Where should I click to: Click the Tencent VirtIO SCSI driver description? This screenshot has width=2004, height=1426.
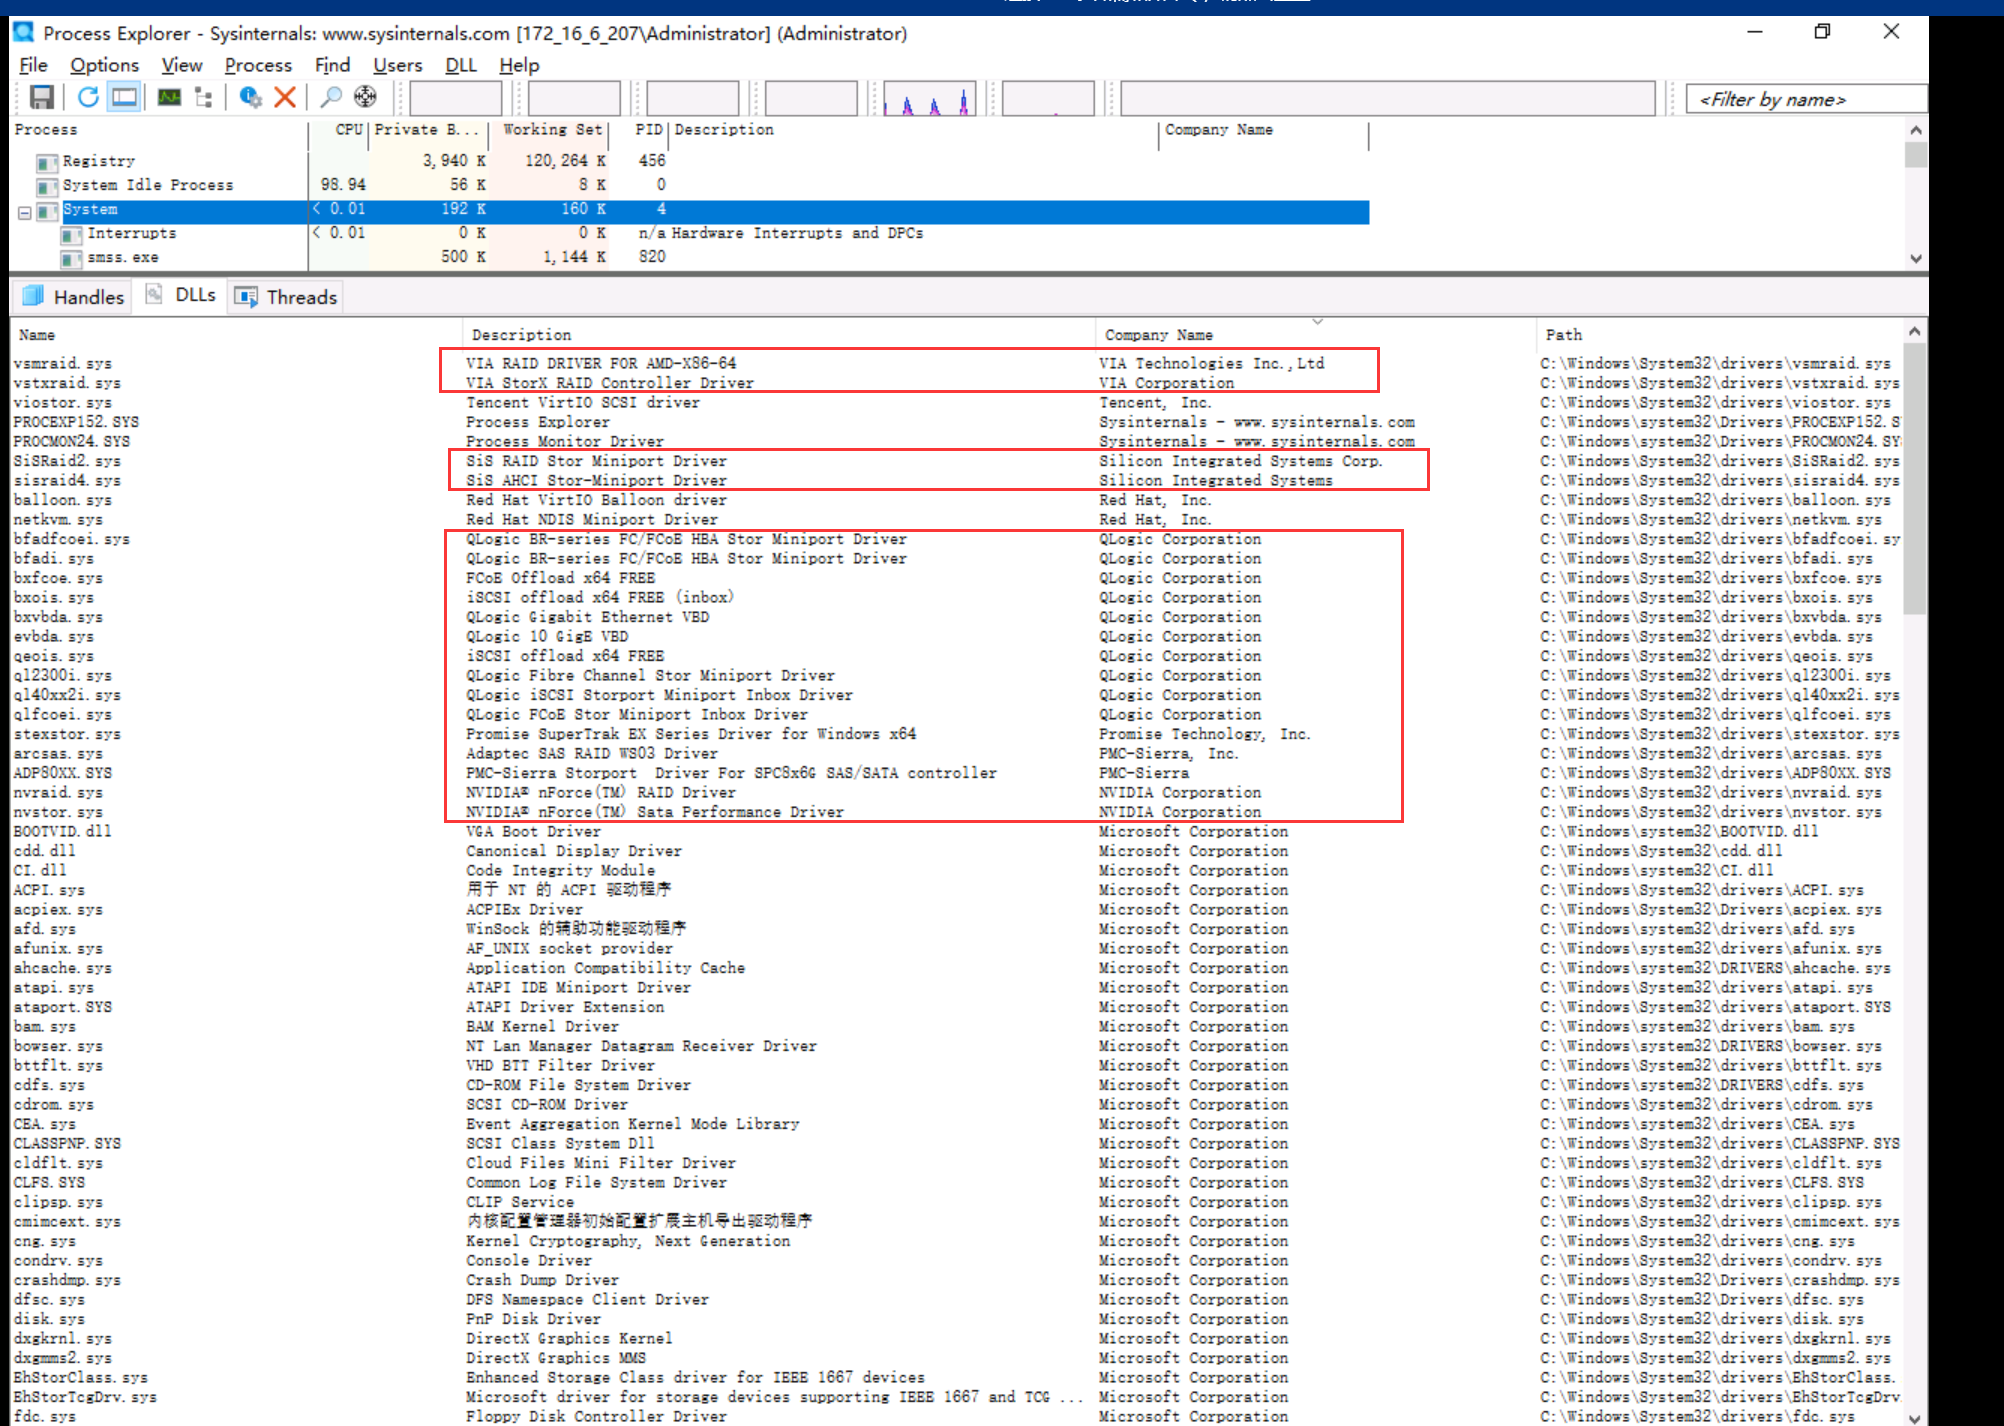point(583,402)
